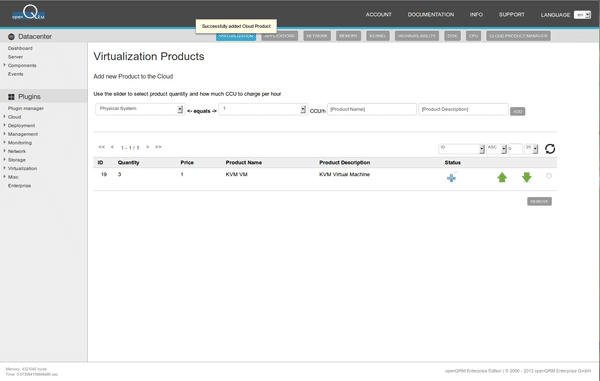
Task: Move KVM VM product up with green arrow
Action: [502, 177]
